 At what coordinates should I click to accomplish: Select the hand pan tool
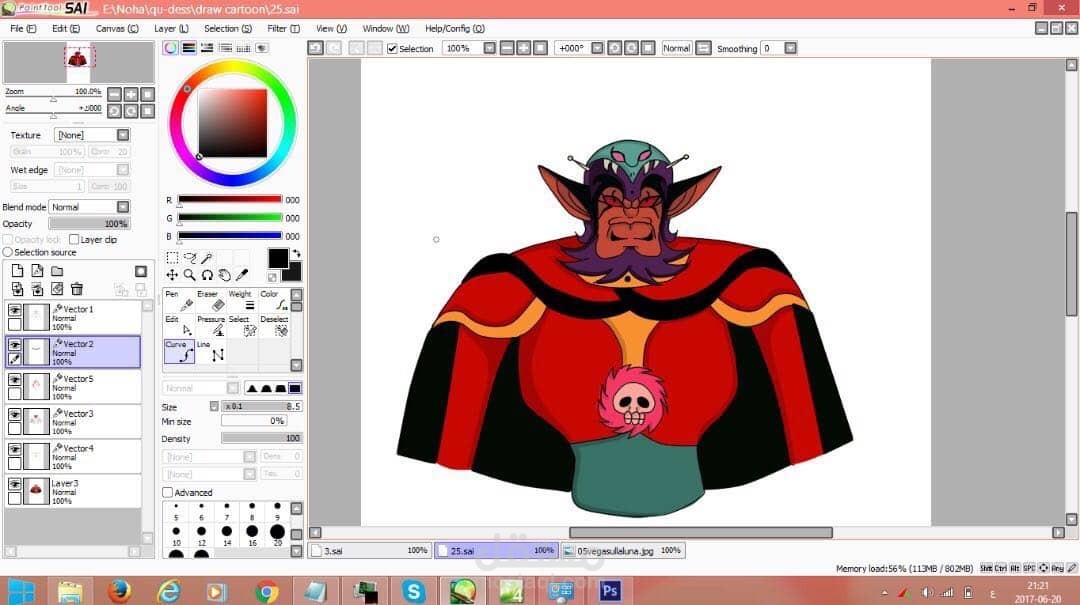(225, 275)
